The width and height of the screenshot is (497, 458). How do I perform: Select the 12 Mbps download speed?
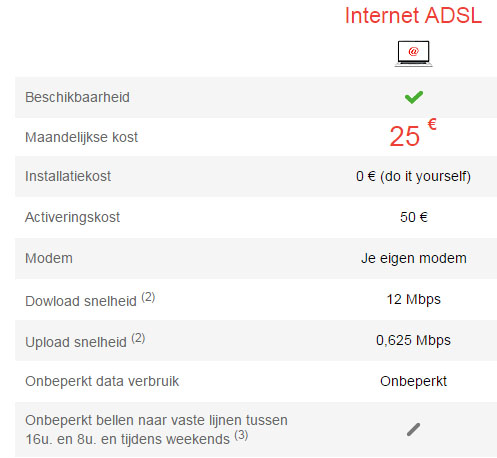(413, 299)
